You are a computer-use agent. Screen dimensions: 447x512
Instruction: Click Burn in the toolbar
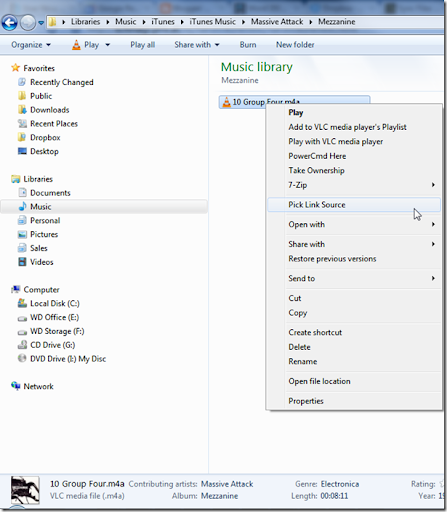(248, 45)
